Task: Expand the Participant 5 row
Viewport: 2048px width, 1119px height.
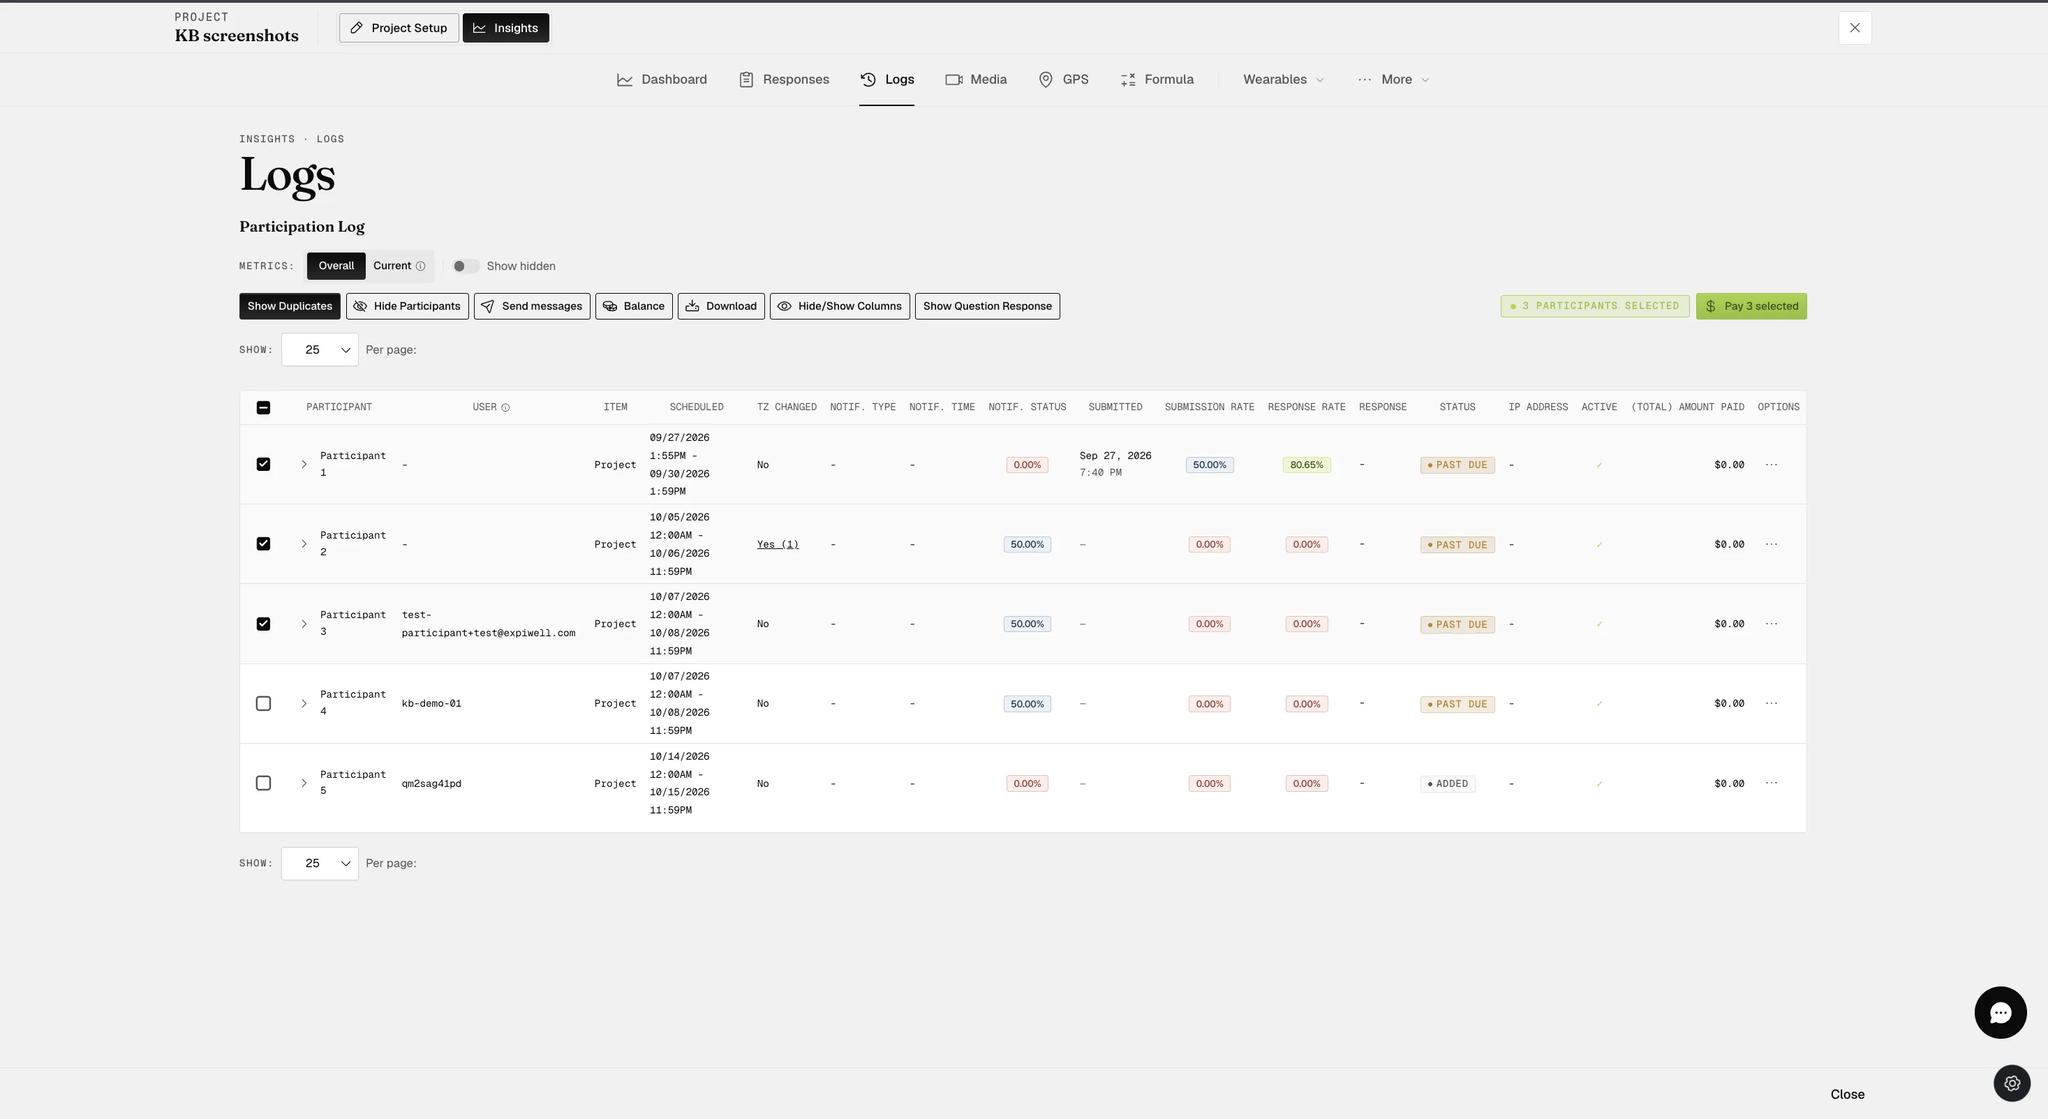Action: pyautogui.click(x=304, y=783)
